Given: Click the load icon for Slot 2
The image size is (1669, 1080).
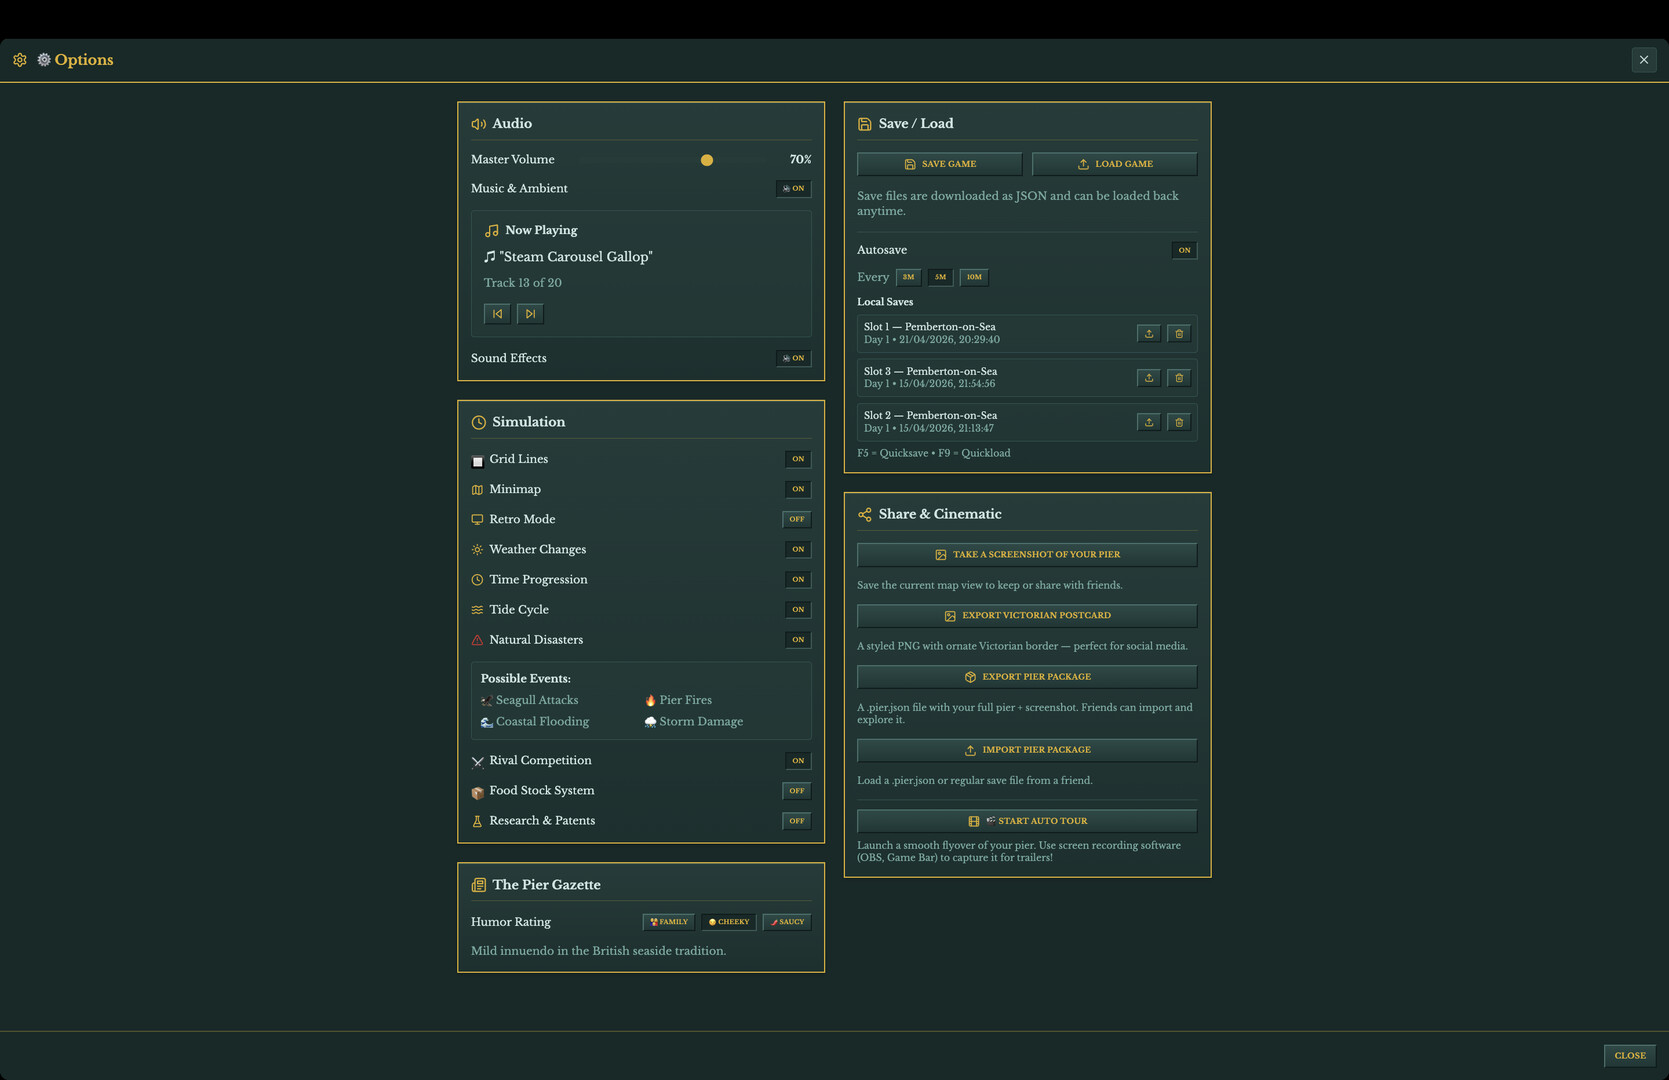Looking at the screenshot, I should click(1148, 422).
